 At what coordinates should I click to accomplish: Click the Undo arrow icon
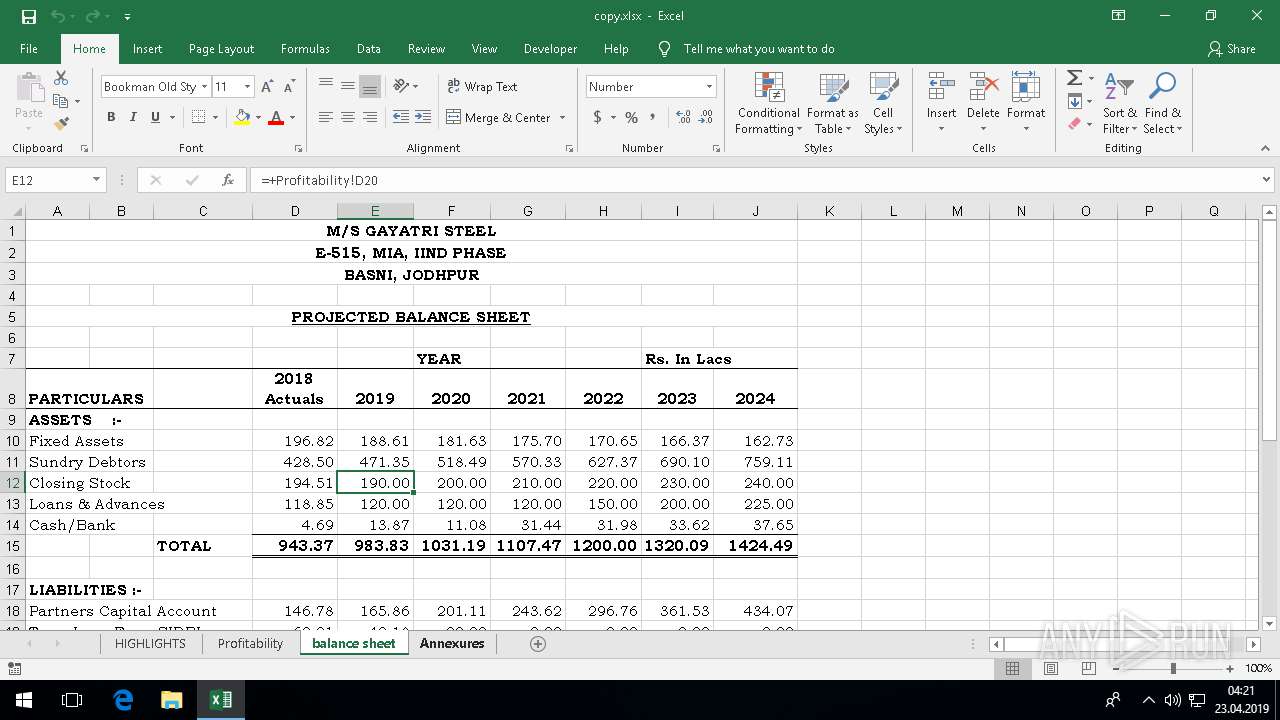coord(58,16)
